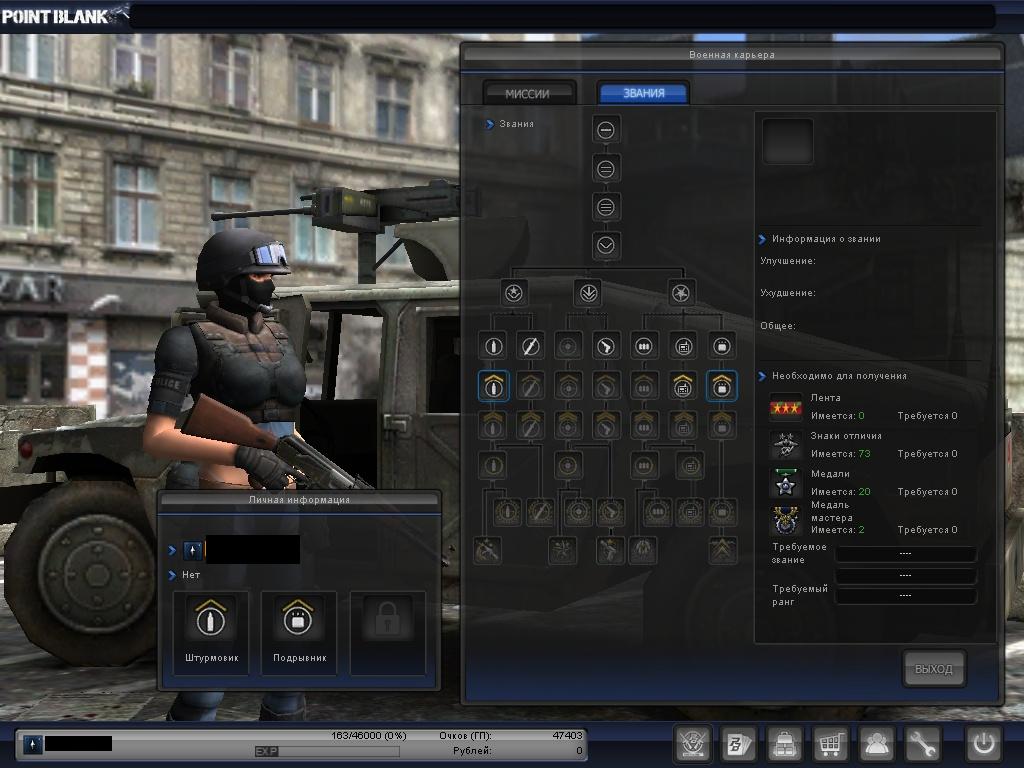Select the plain explosive pack rank without chevron

722,346
